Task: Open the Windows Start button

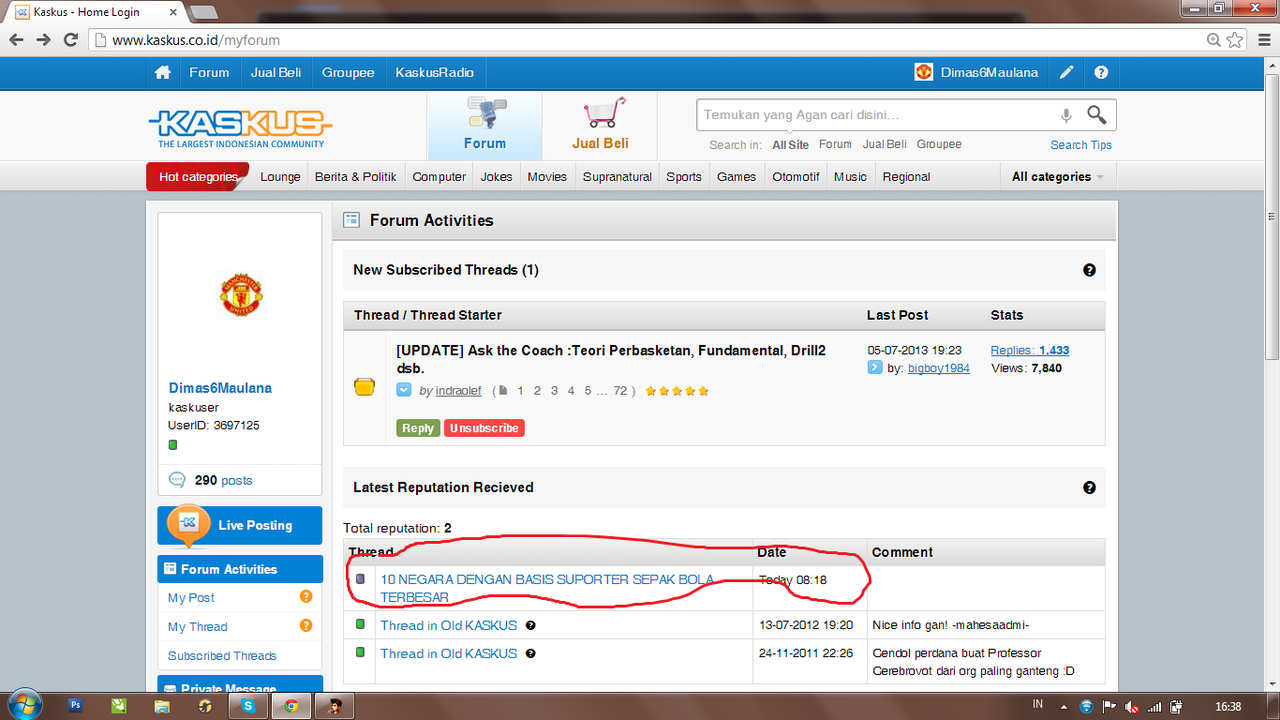Action: [x=23, y=704]
